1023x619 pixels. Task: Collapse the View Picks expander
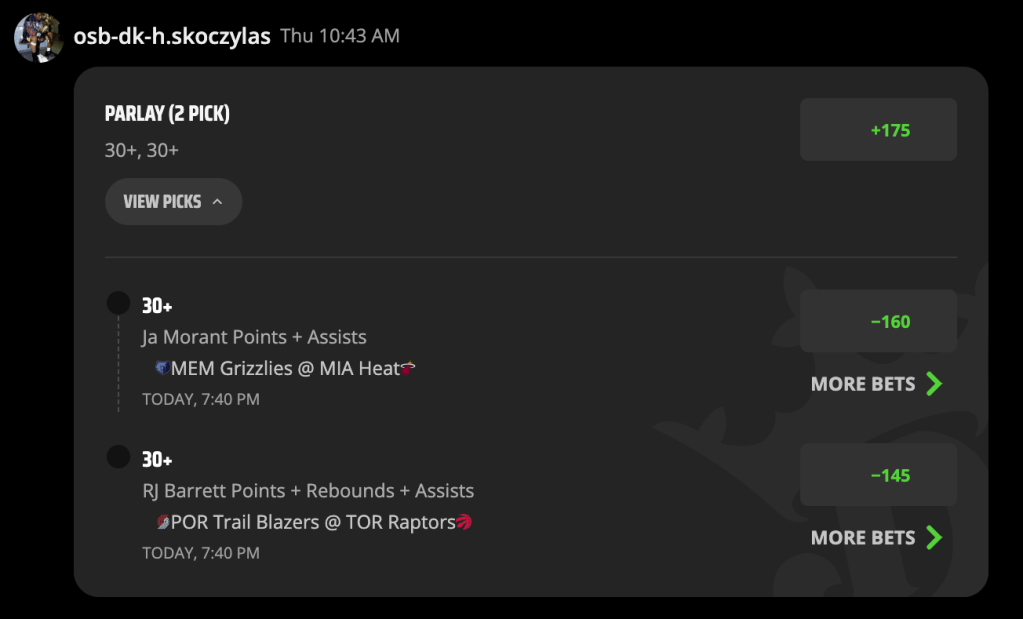[174, 202]
